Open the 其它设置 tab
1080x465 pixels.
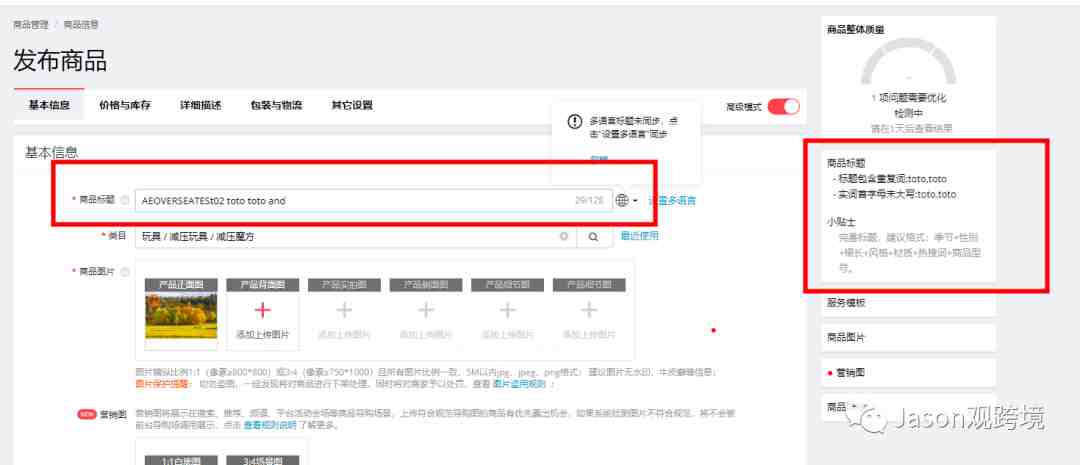352,105
